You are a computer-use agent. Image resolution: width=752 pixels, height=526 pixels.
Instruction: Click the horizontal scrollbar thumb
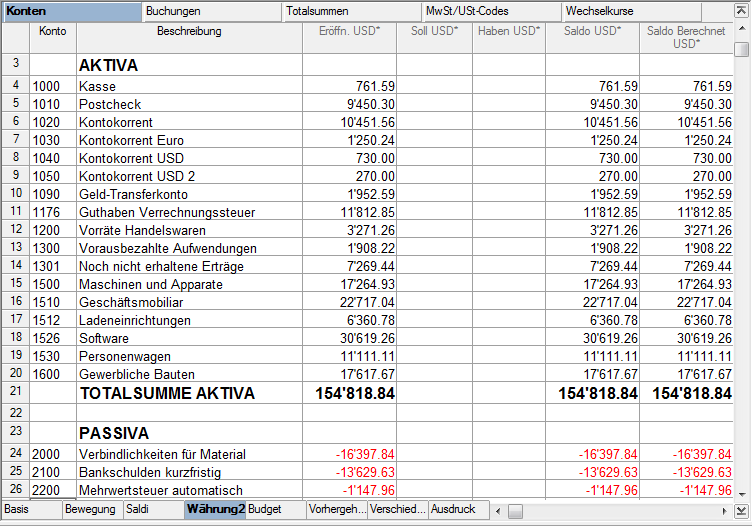tap(515, 511)
